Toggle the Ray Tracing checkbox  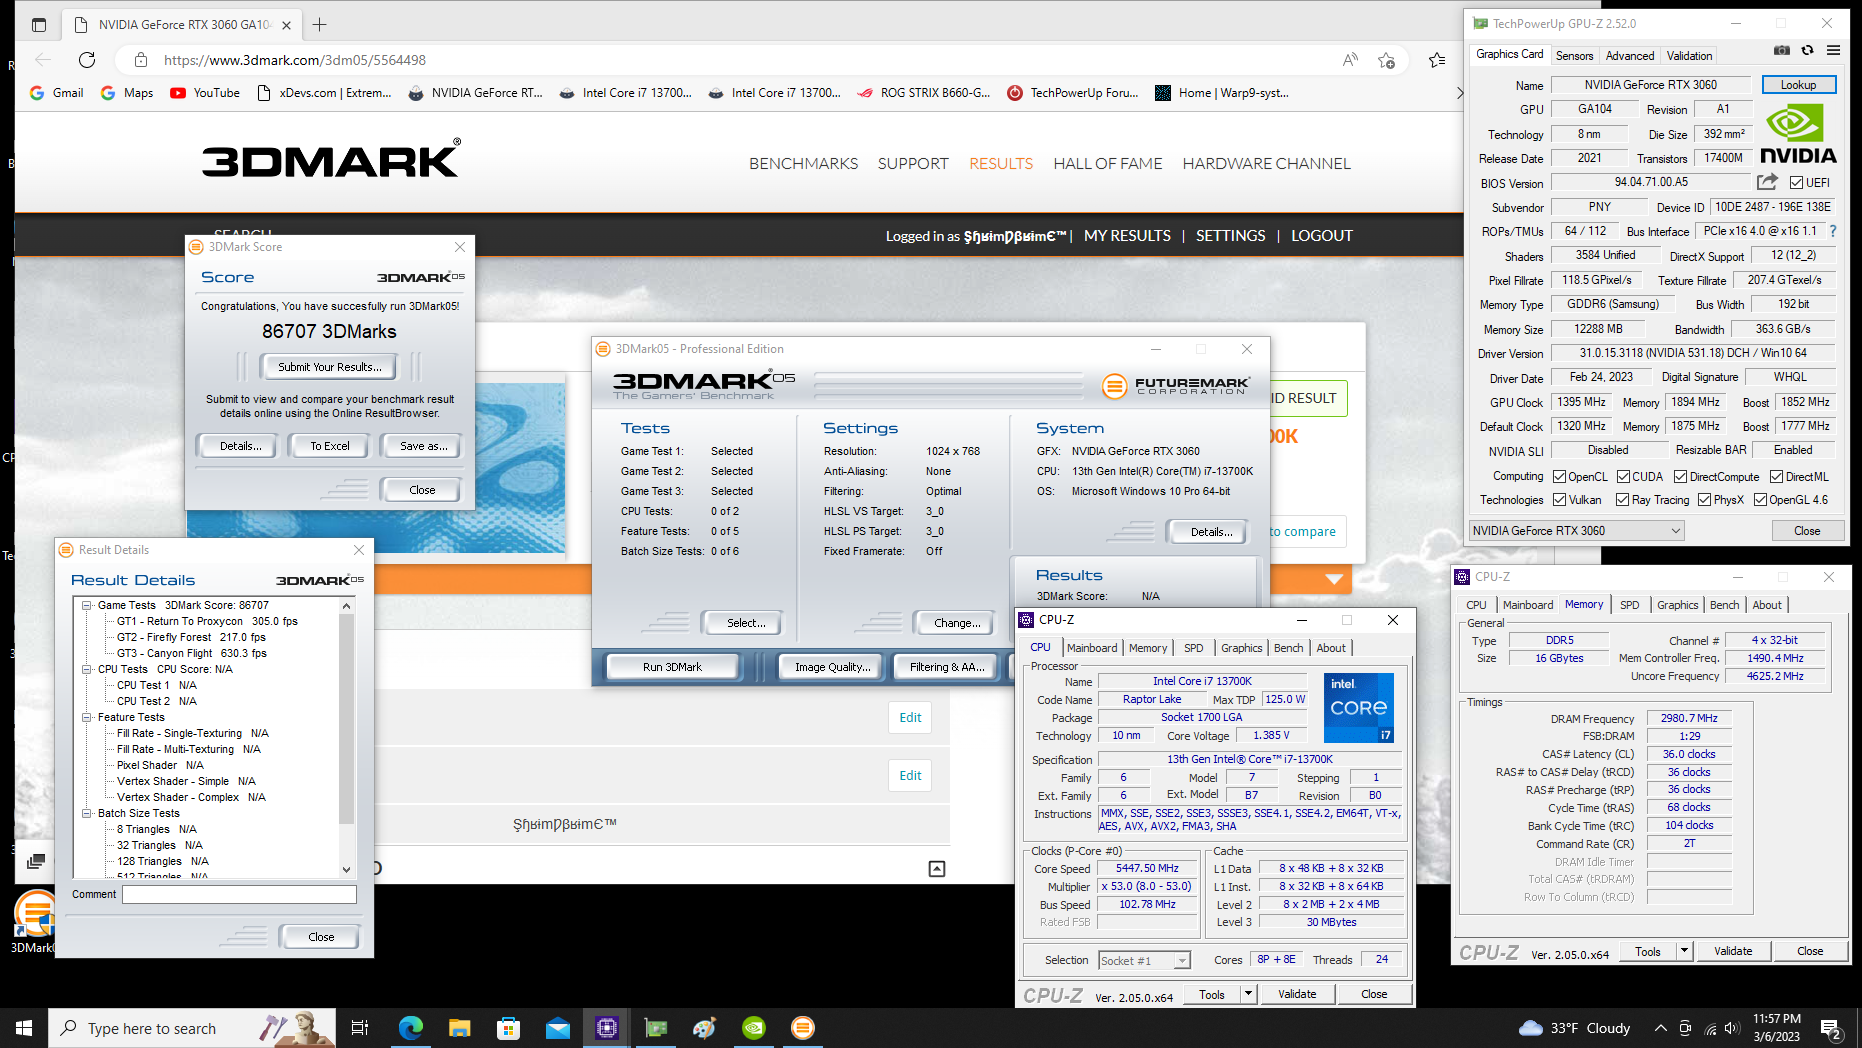tap(1623, 500)
